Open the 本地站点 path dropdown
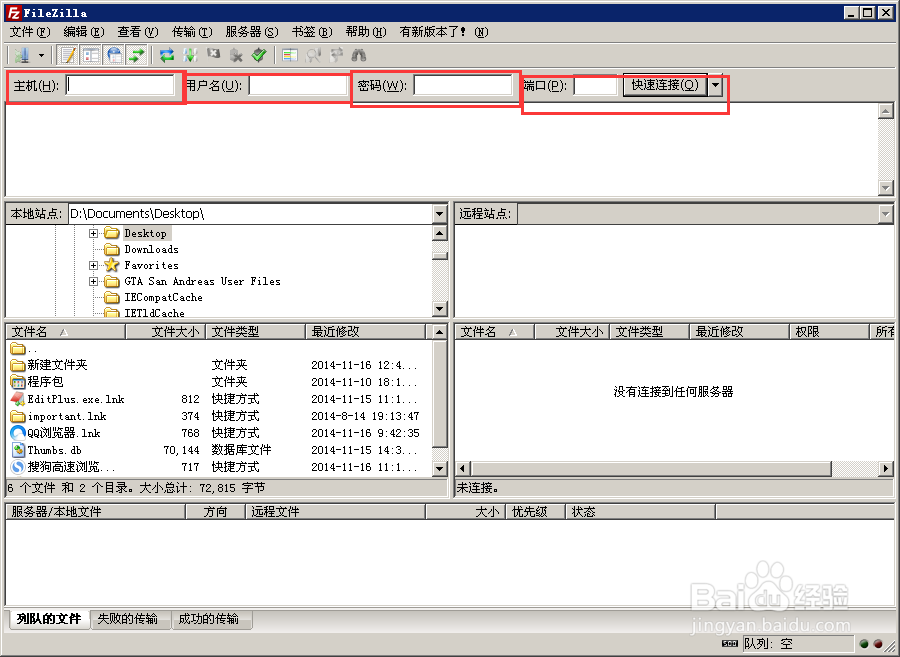The image size is (900, 657). (440, 214)
